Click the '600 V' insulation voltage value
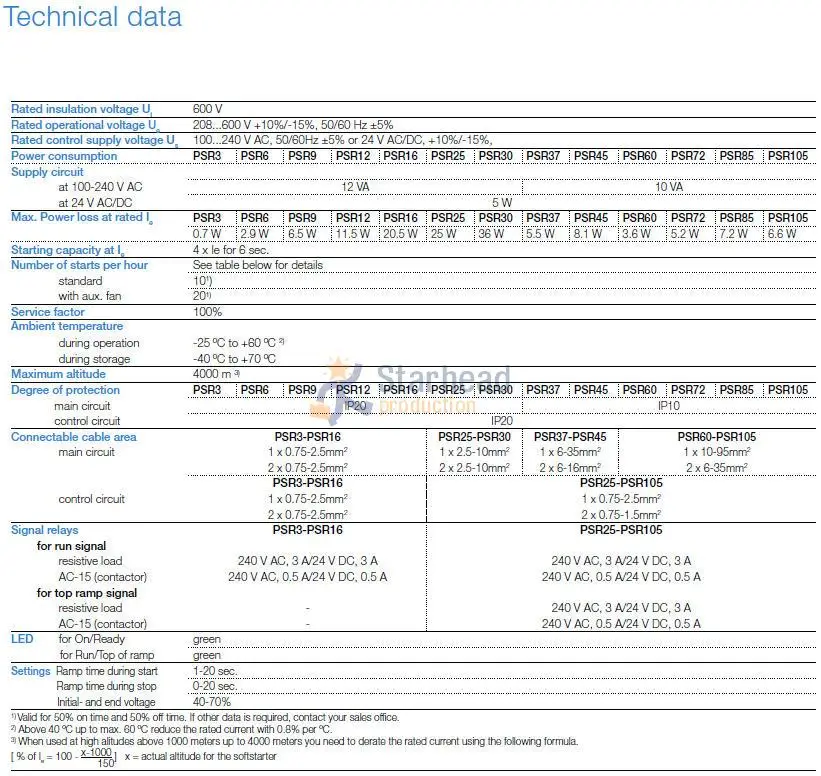Viewport: 821px width, 776px height. coord(207,109)
